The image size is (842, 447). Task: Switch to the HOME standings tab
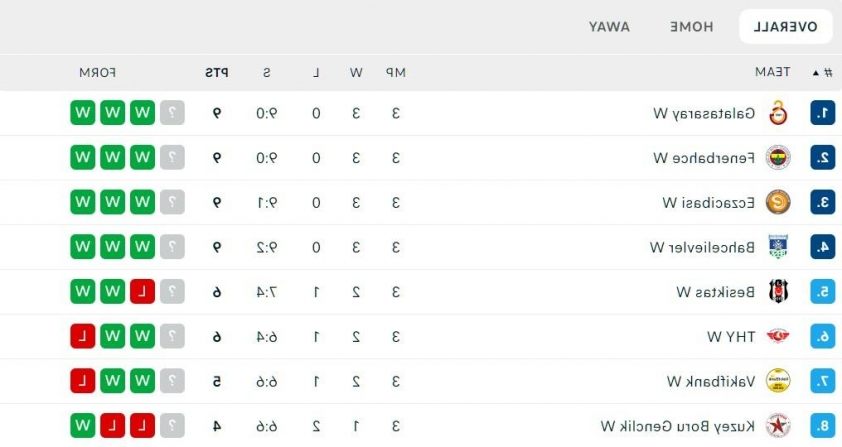[x=692, y=26]
